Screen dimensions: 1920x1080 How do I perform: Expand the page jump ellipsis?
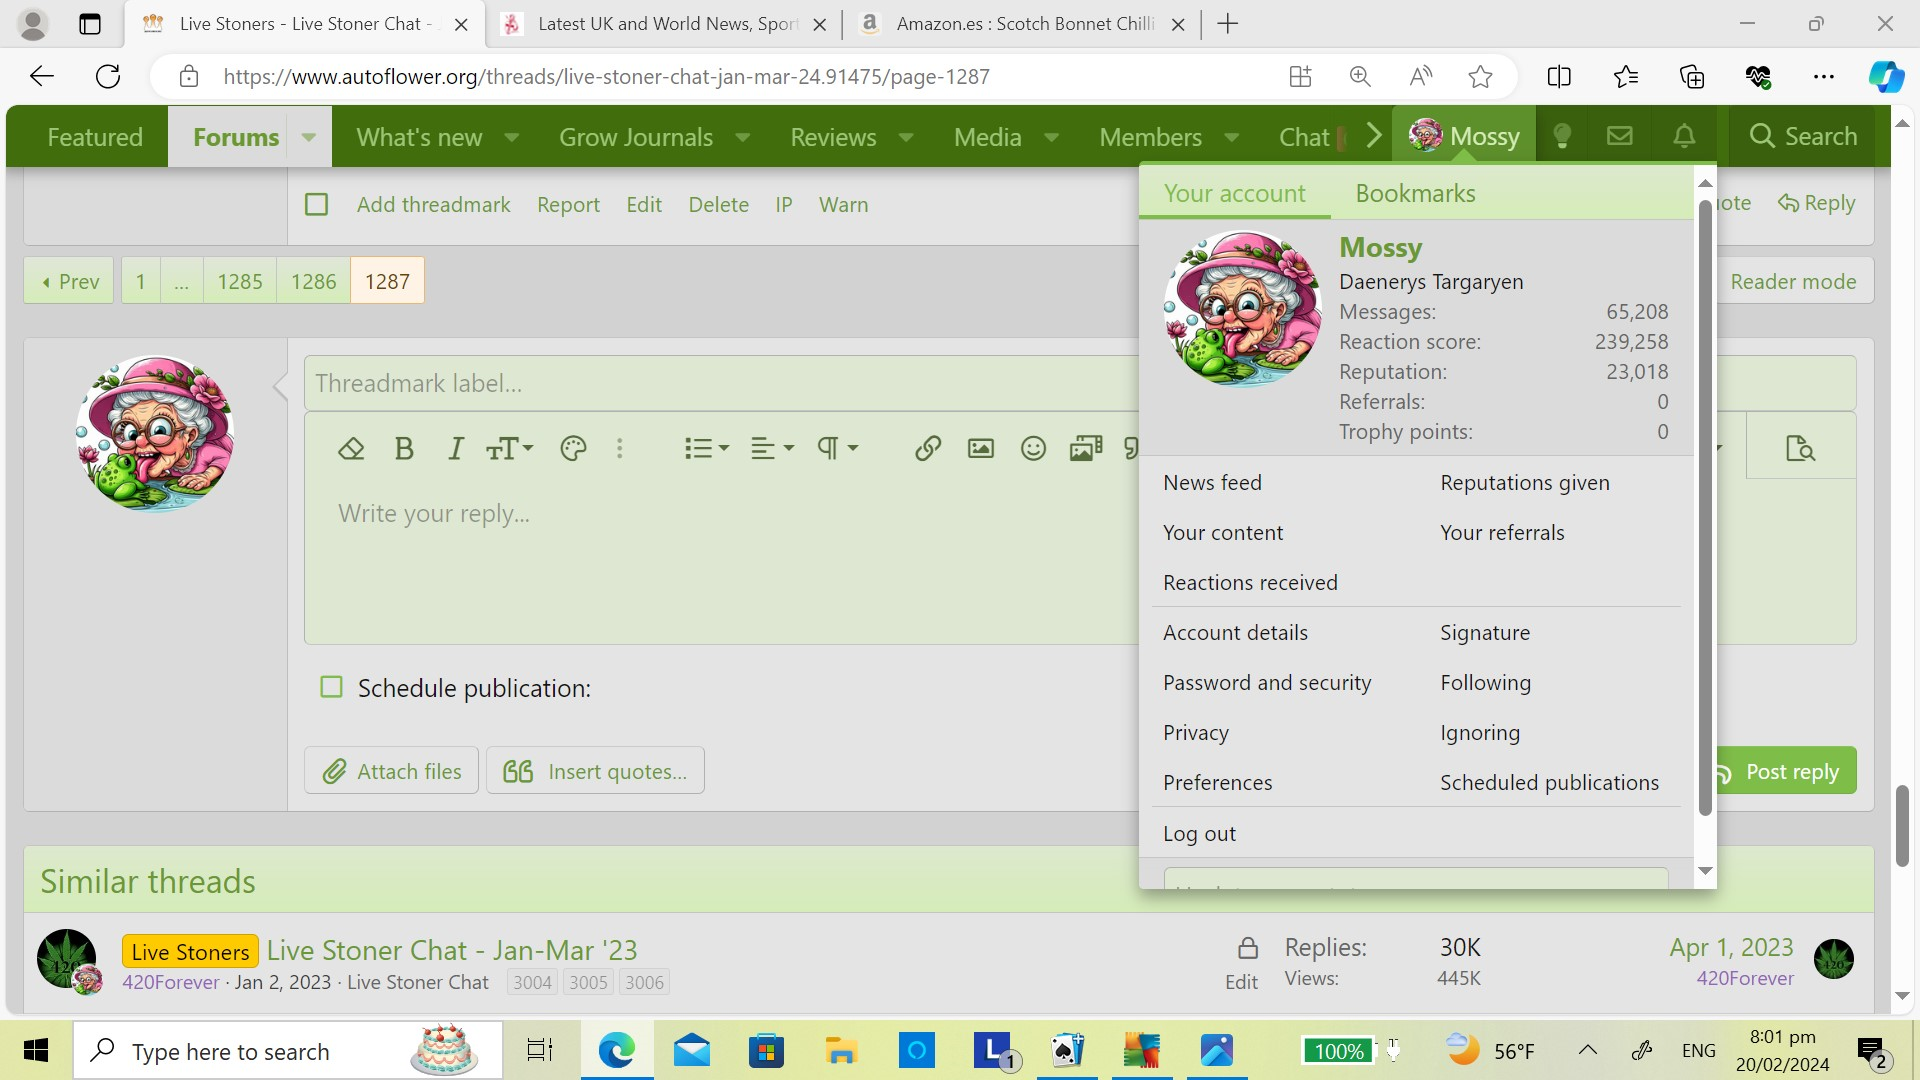point(181,281)
